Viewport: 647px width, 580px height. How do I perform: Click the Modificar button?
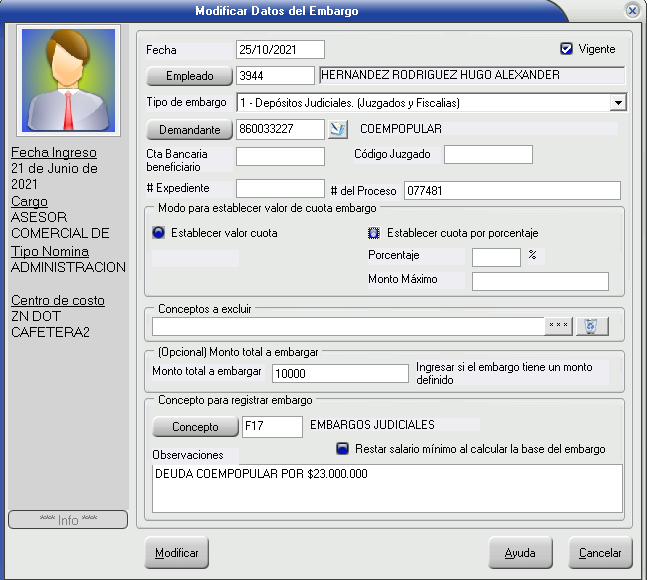(x=177, y=552)
